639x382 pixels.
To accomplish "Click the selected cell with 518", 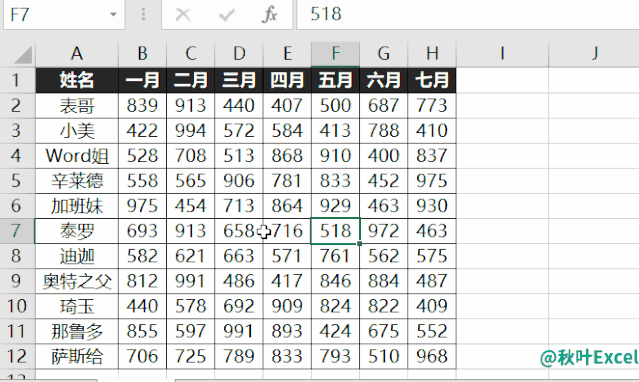I will pos(335,231).
